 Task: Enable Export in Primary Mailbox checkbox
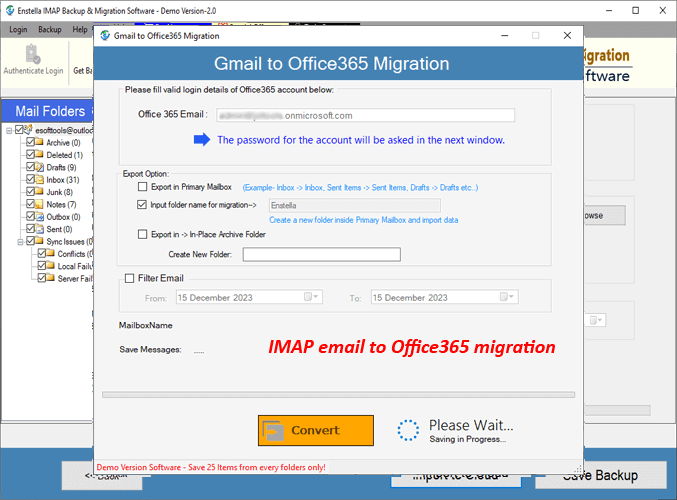pos(142,187)
